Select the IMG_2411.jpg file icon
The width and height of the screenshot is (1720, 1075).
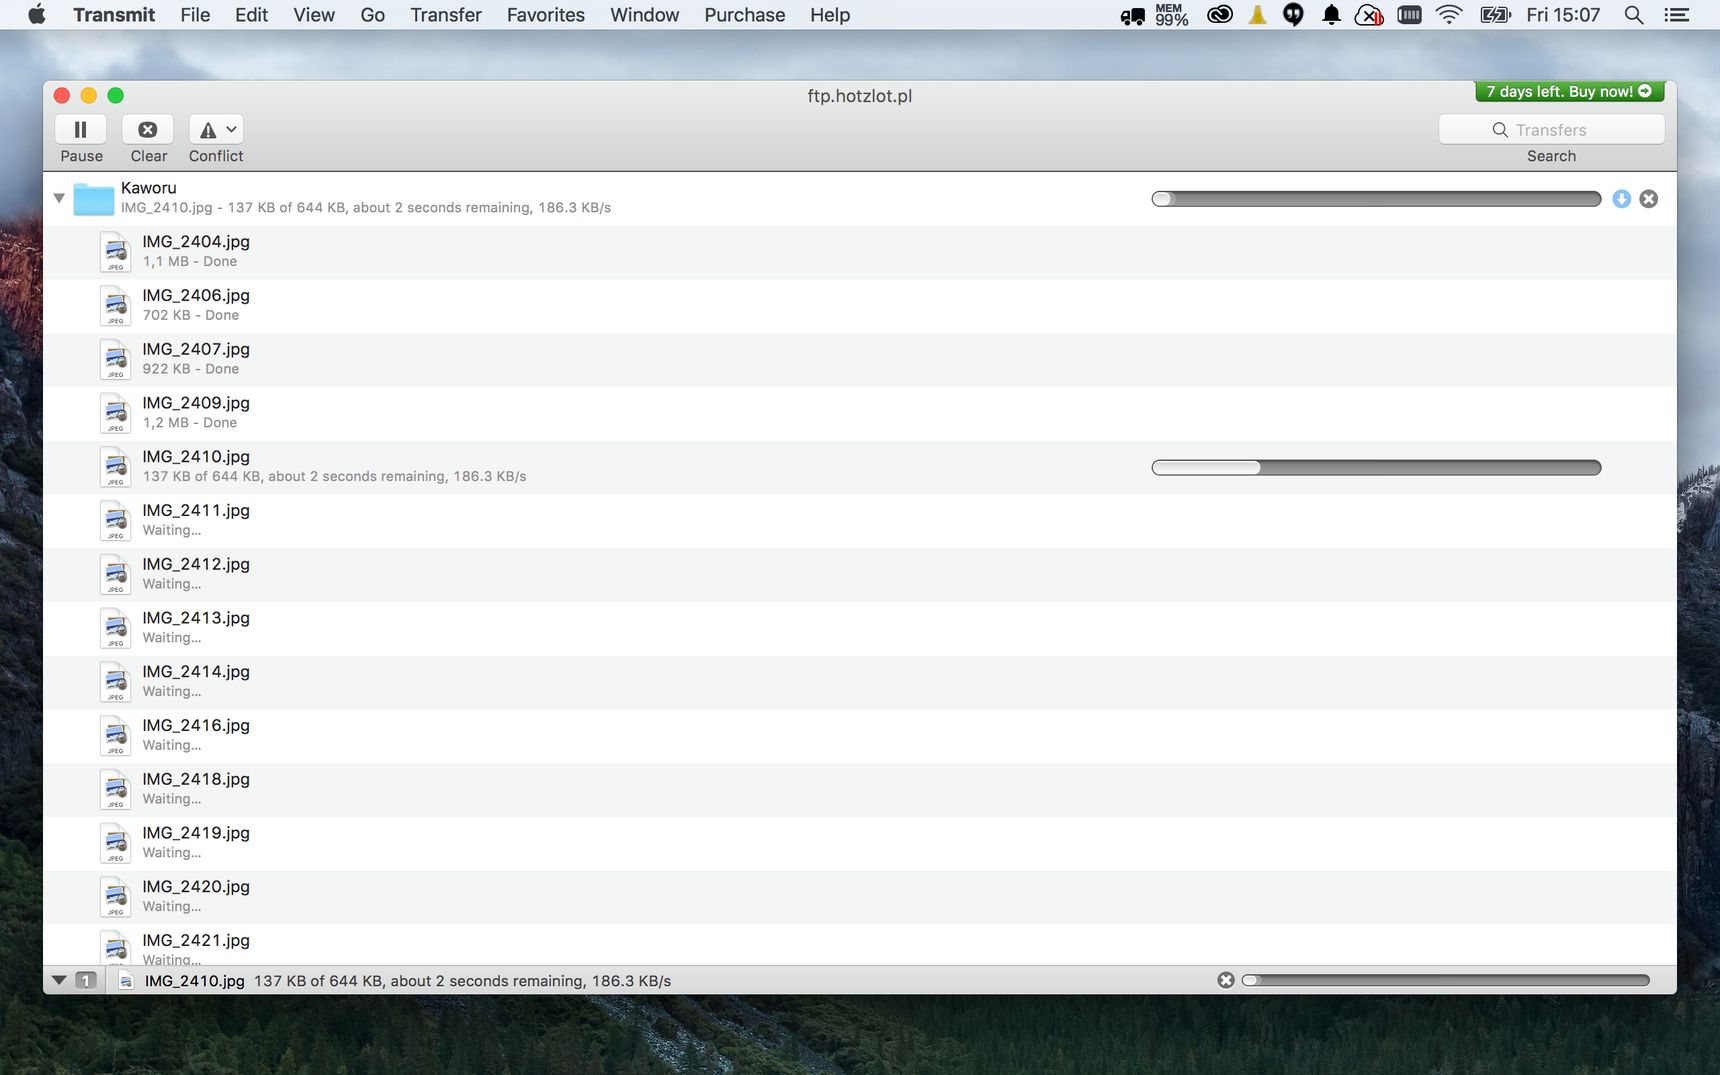pyautogui.click(x=116, y=521)
